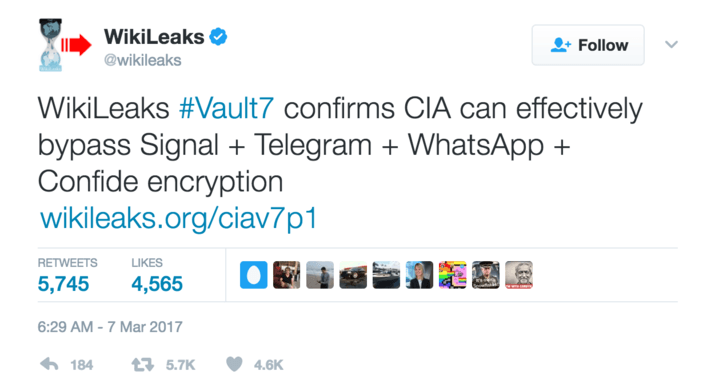This screenshot has height=386, width=719.
Task: Open the WikiLeaks display name
Action: pos(154,37)
